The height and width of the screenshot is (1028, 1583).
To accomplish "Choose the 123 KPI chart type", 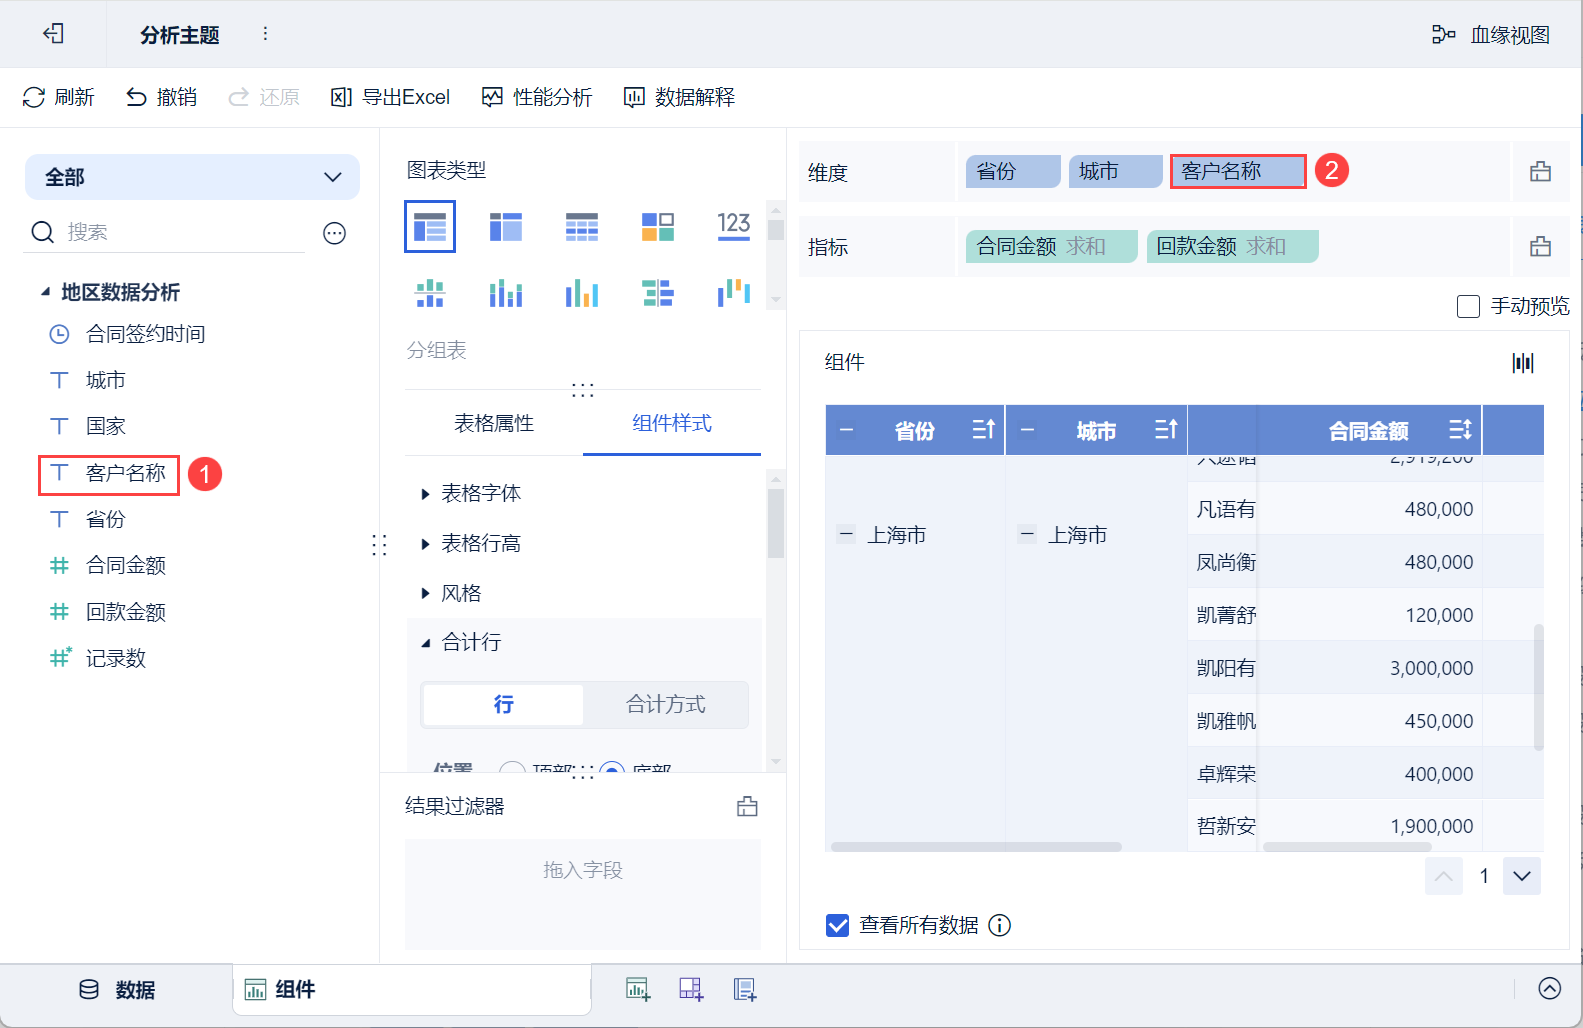I will click(734, 226).
